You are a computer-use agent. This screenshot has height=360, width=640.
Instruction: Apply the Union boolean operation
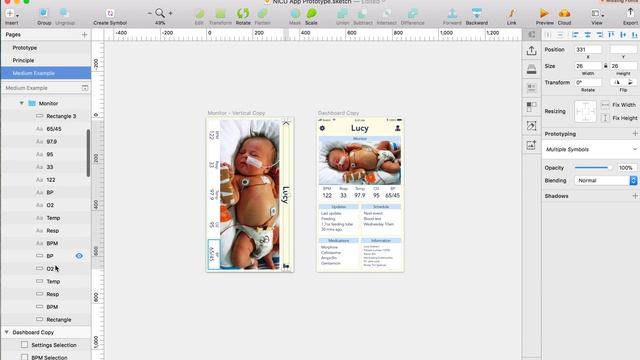342,13
